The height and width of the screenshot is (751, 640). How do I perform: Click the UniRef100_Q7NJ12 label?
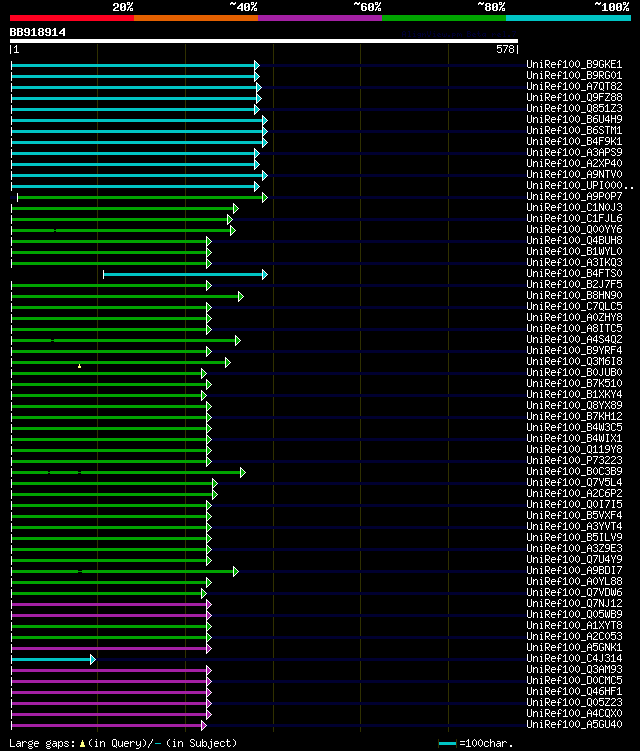574,603
